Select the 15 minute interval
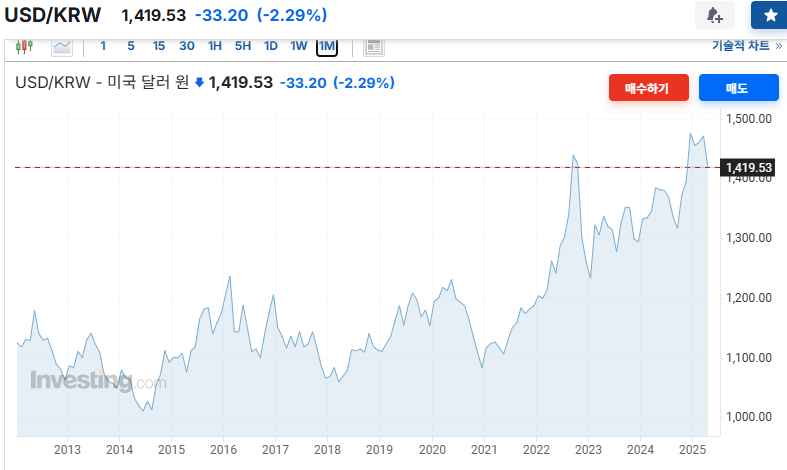The height and width of the screenshot is (470, 787). (x=159, y=46)
